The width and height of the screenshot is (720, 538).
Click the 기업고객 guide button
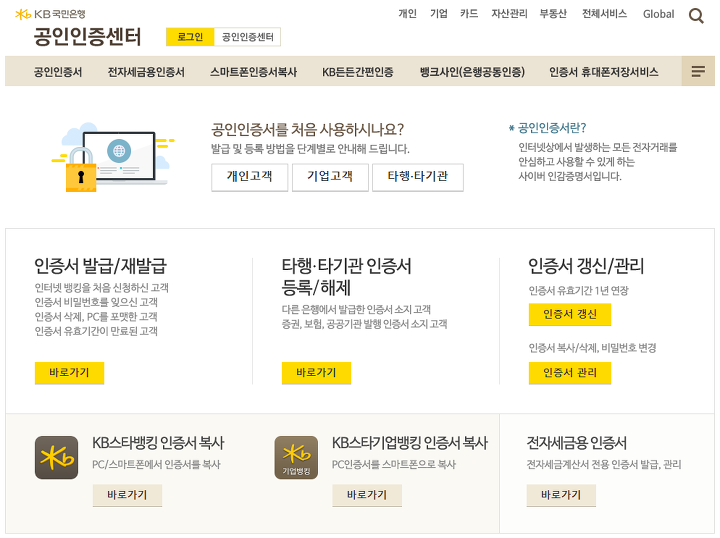[x=330, y=177]
